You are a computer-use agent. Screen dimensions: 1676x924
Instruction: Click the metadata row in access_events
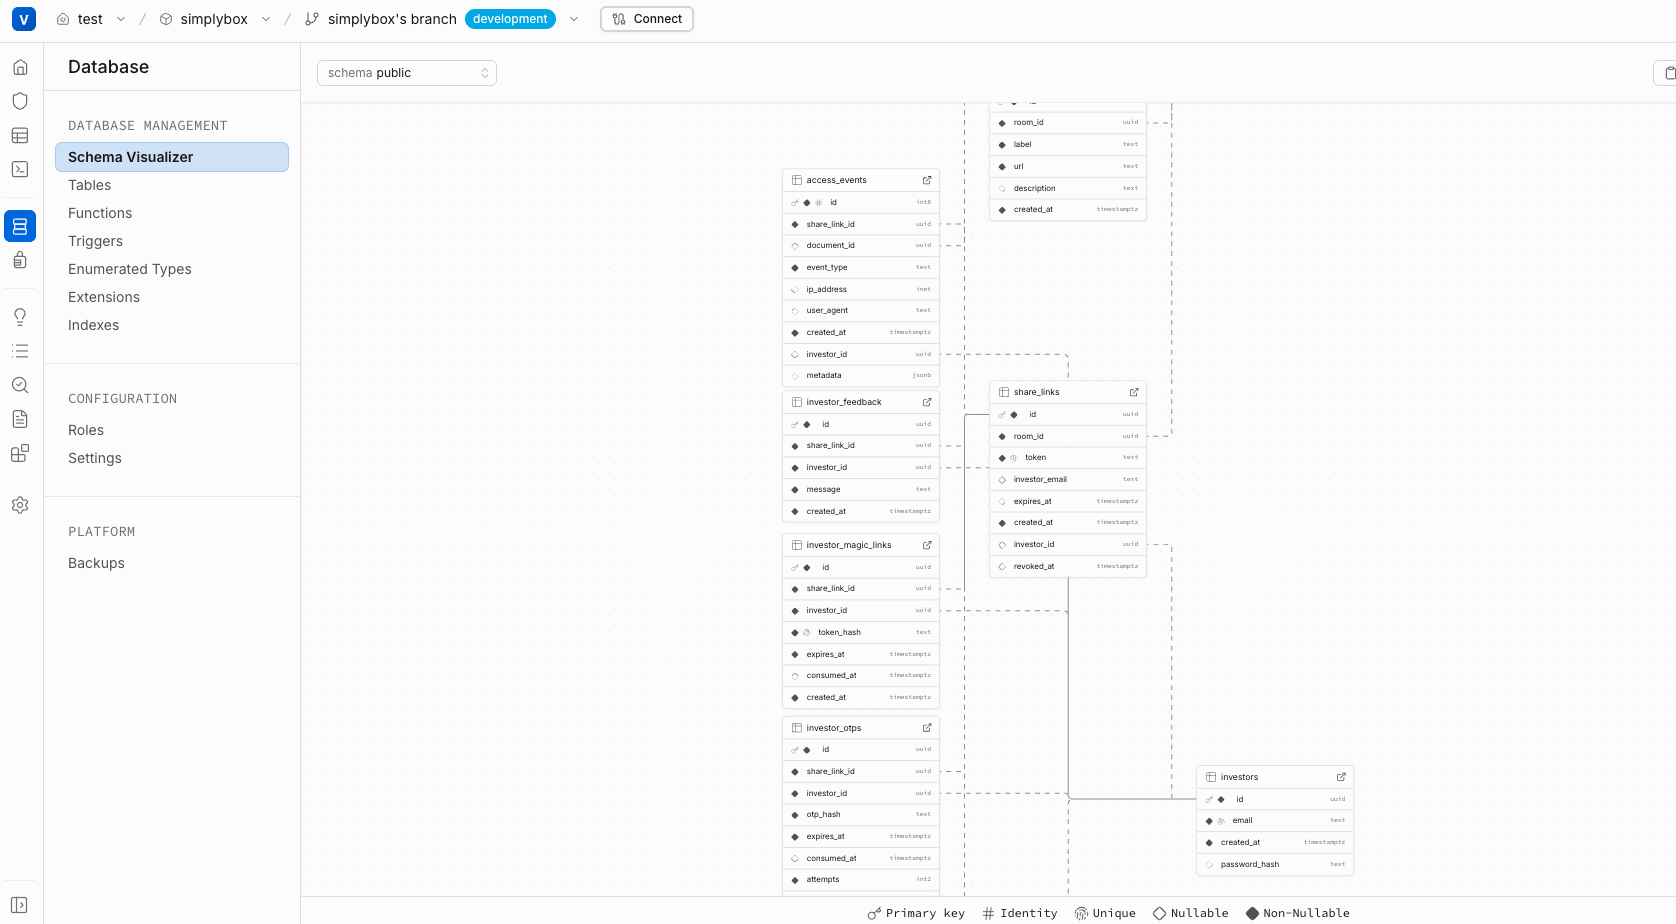tap(861, 376)
